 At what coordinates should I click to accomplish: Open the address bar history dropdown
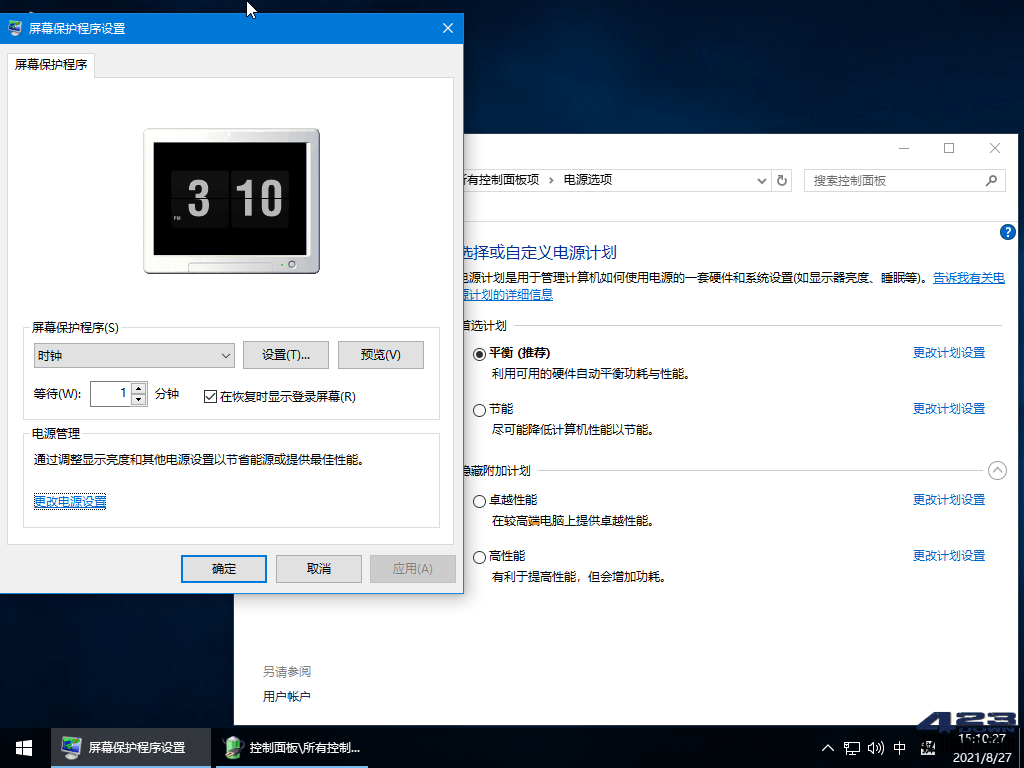tap(763, 180)
